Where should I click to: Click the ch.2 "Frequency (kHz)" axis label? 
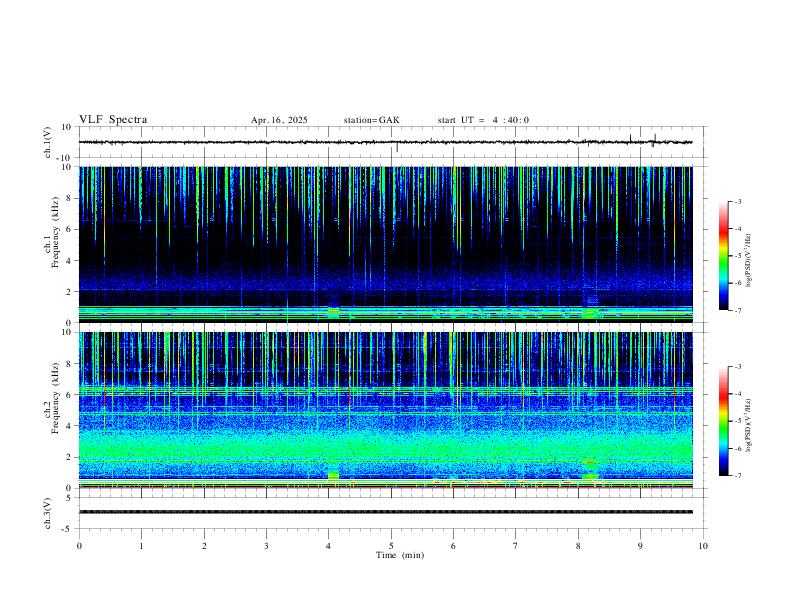coord(56,398)
